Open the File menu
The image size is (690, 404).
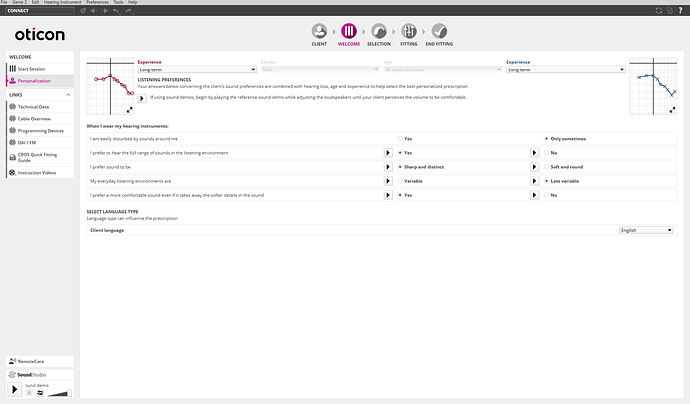pos(4,2)
